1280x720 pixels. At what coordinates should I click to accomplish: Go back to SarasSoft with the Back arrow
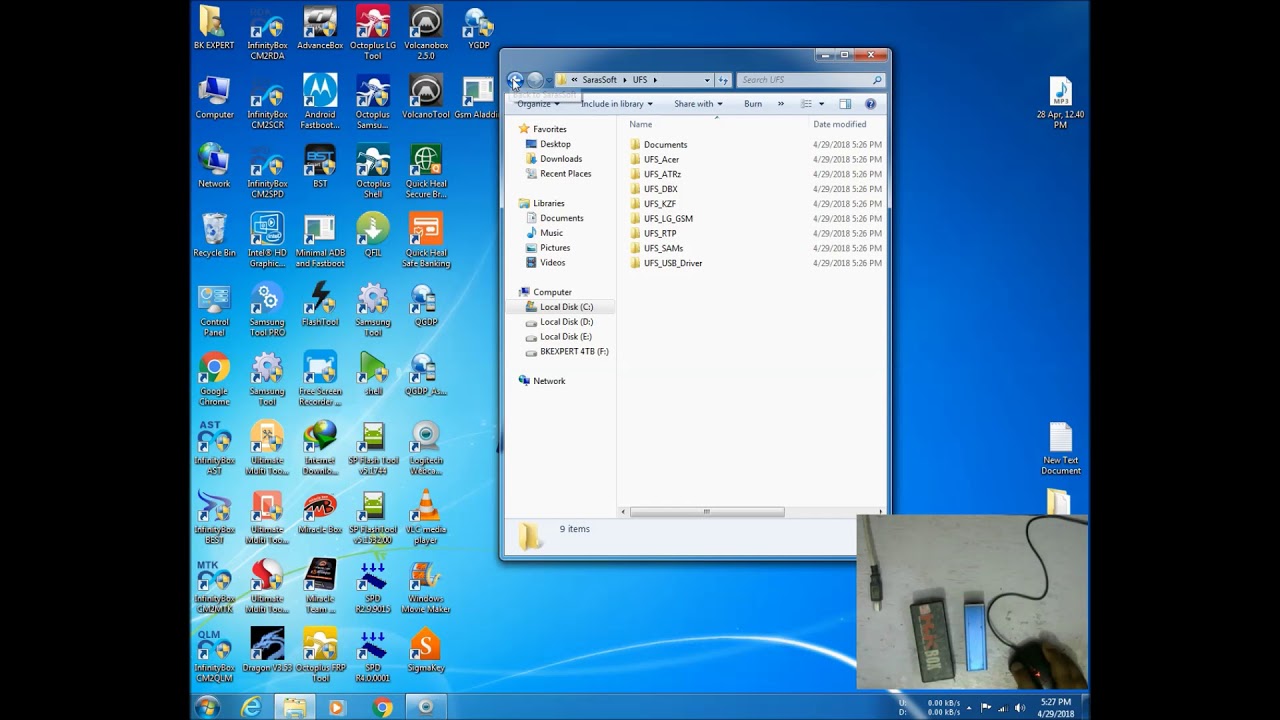click(x=515, y=80)
